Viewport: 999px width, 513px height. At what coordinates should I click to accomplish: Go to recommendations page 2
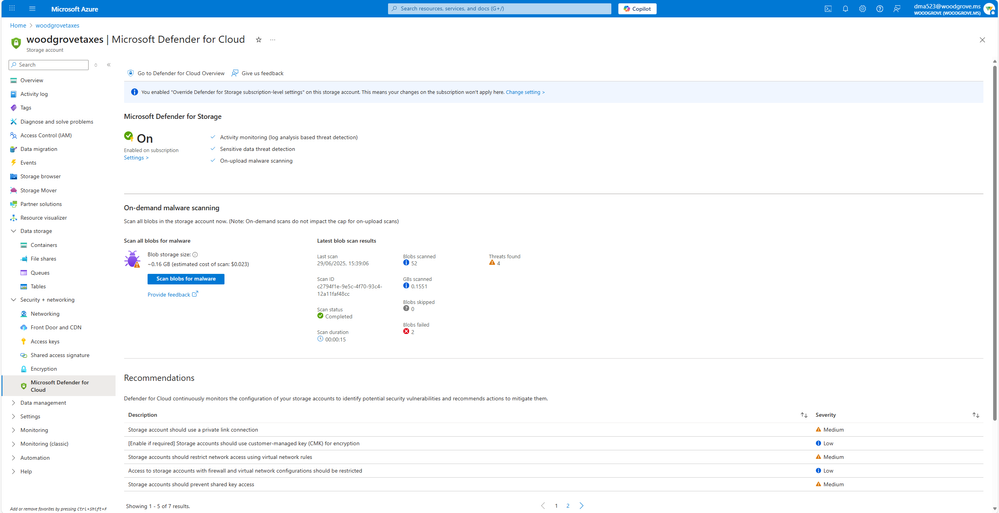click(568, 505)
